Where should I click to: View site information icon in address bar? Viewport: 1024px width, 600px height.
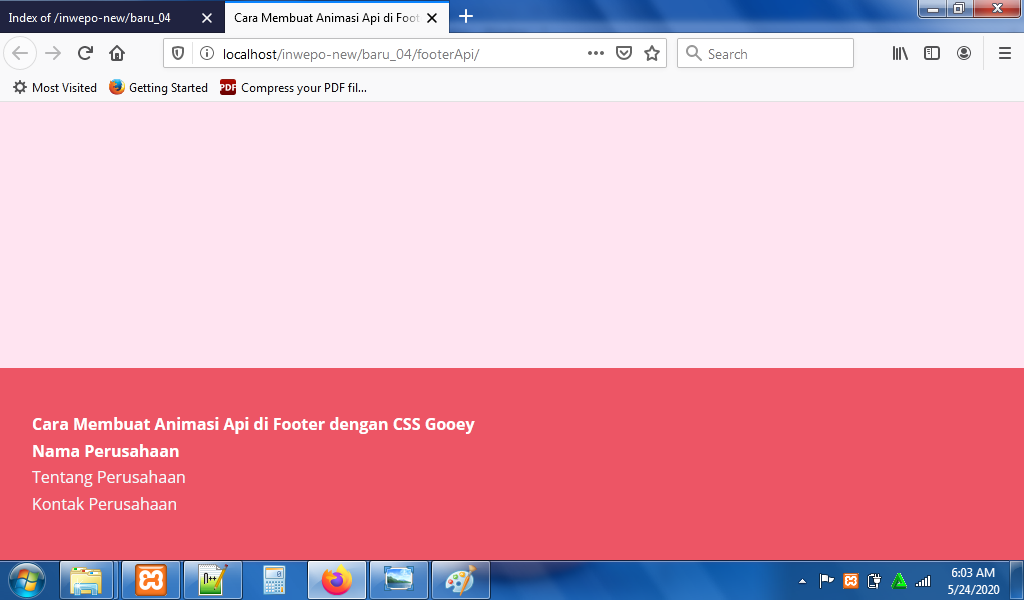pyautogui.click(x=207, y=54)
